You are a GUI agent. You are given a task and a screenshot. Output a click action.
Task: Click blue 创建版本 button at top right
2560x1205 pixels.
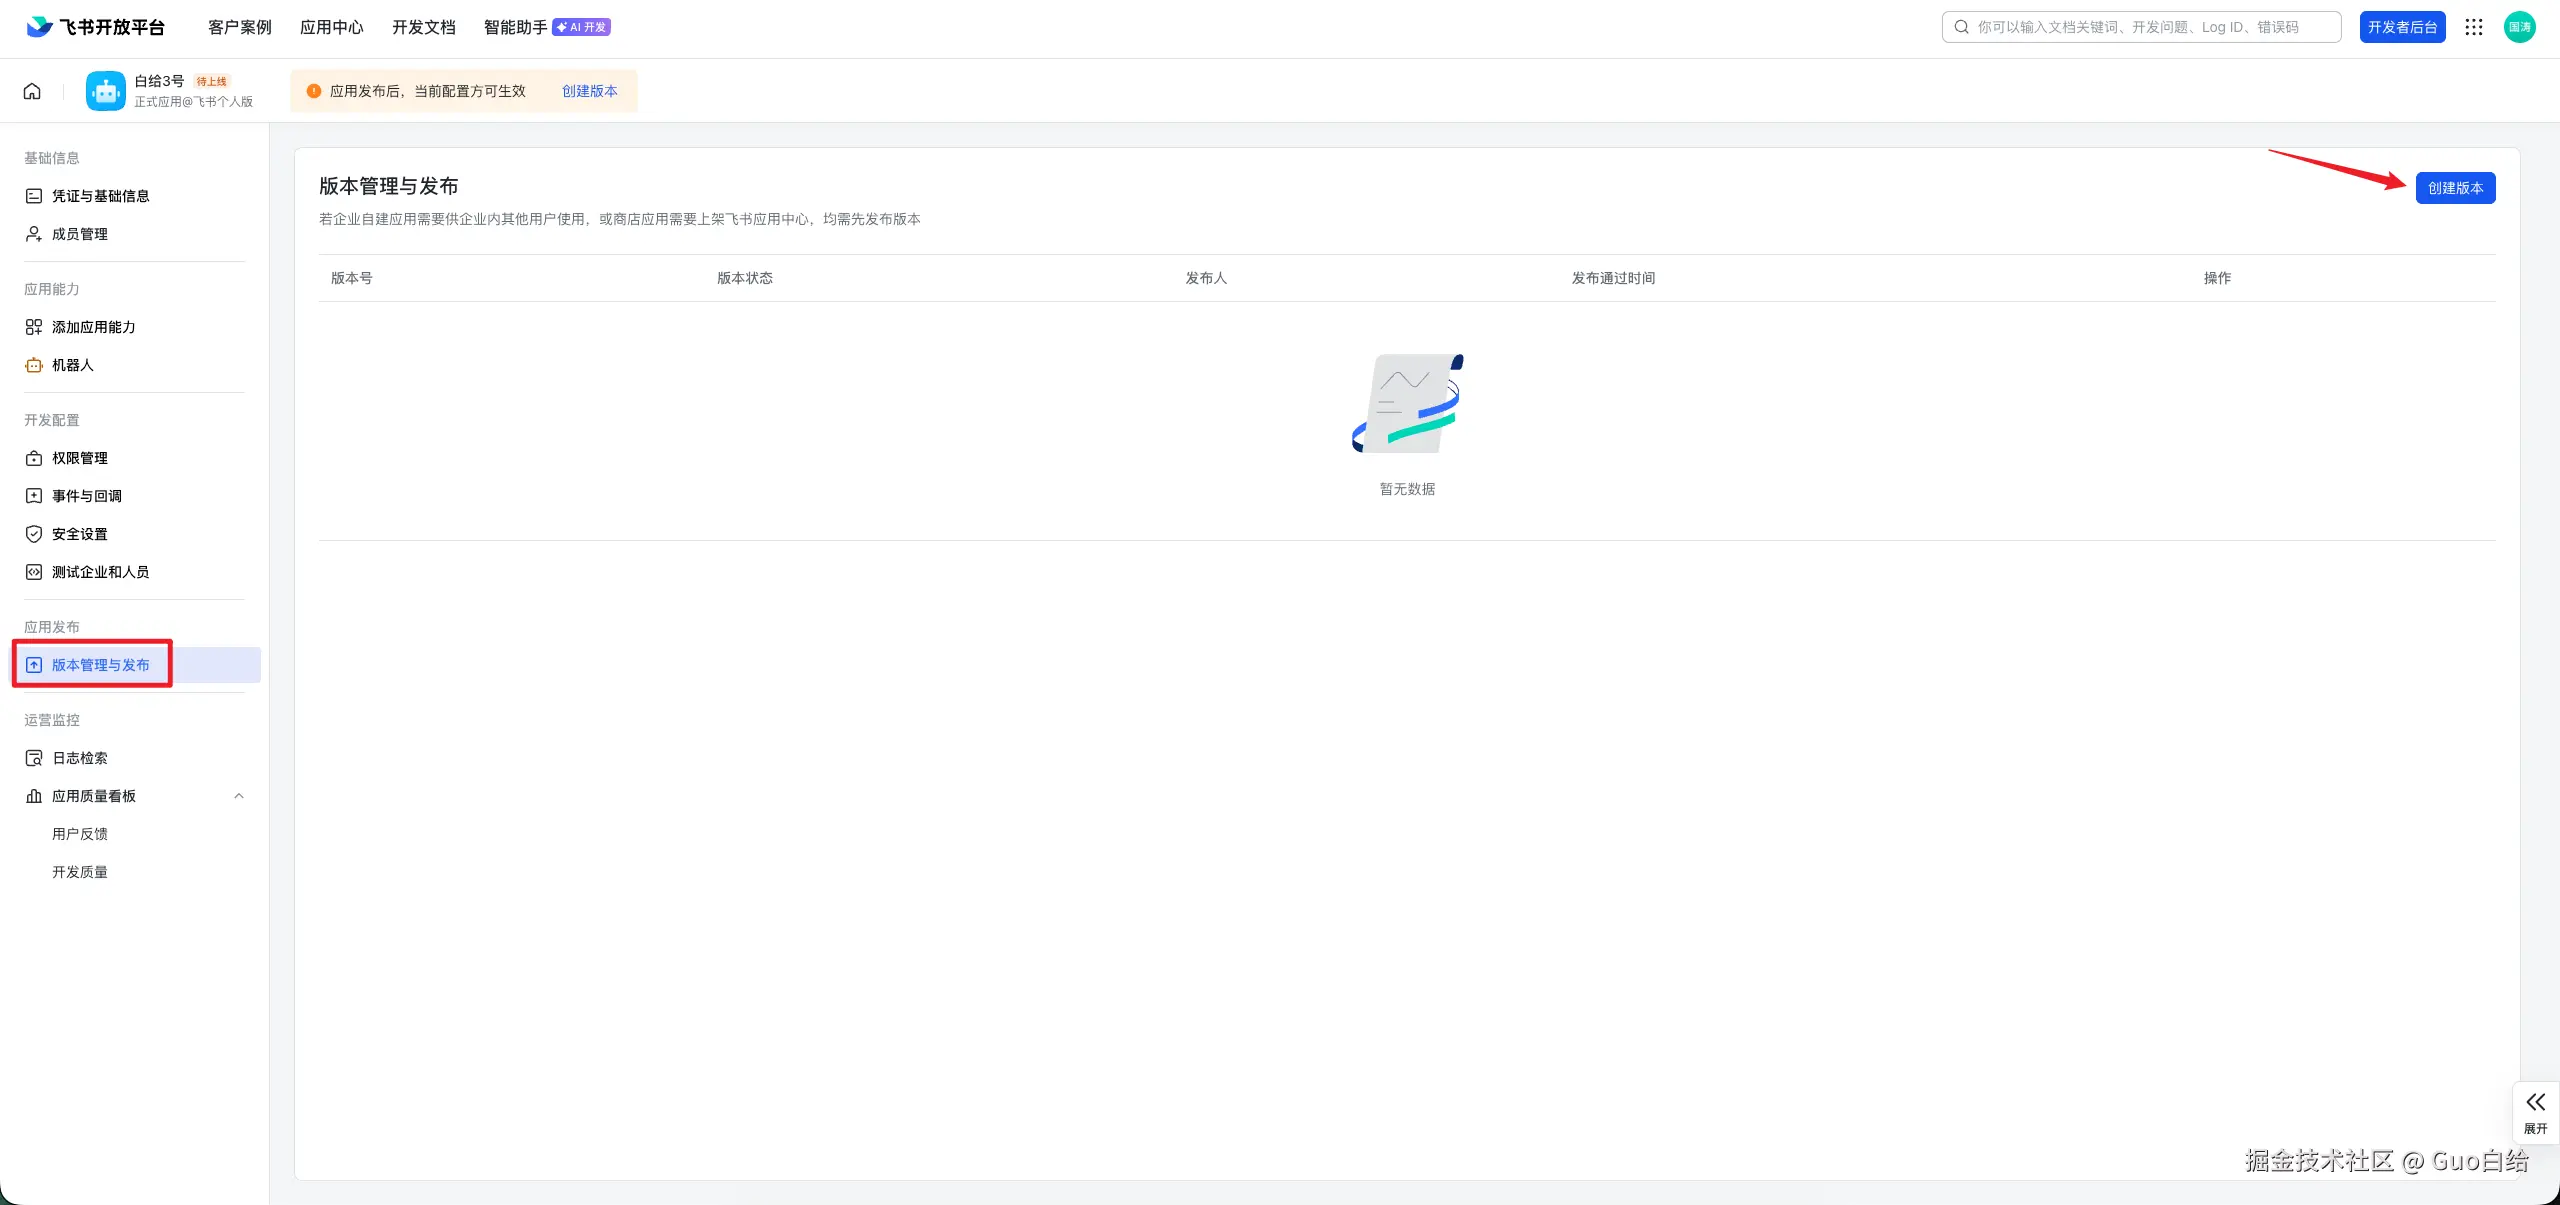click(2455, 188)
